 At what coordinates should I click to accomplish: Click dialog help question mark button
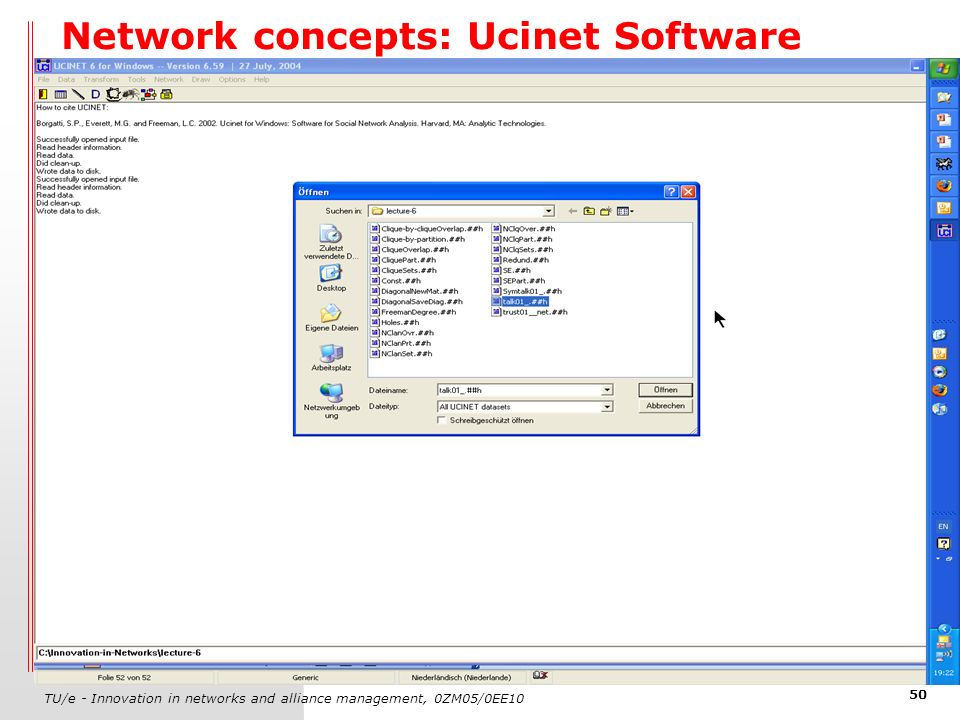(x=671, y=192)
